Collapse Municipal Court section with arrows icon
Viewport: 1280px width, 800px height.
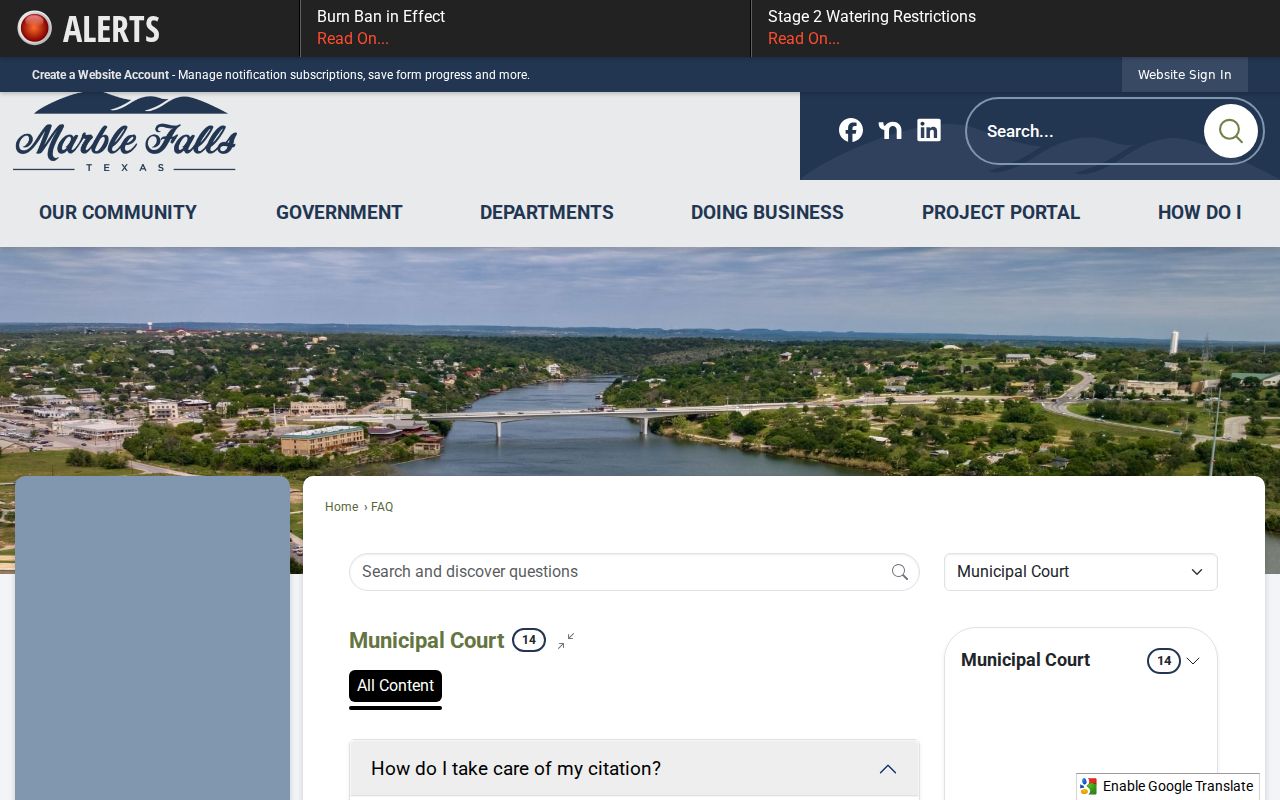click(566, 641)
